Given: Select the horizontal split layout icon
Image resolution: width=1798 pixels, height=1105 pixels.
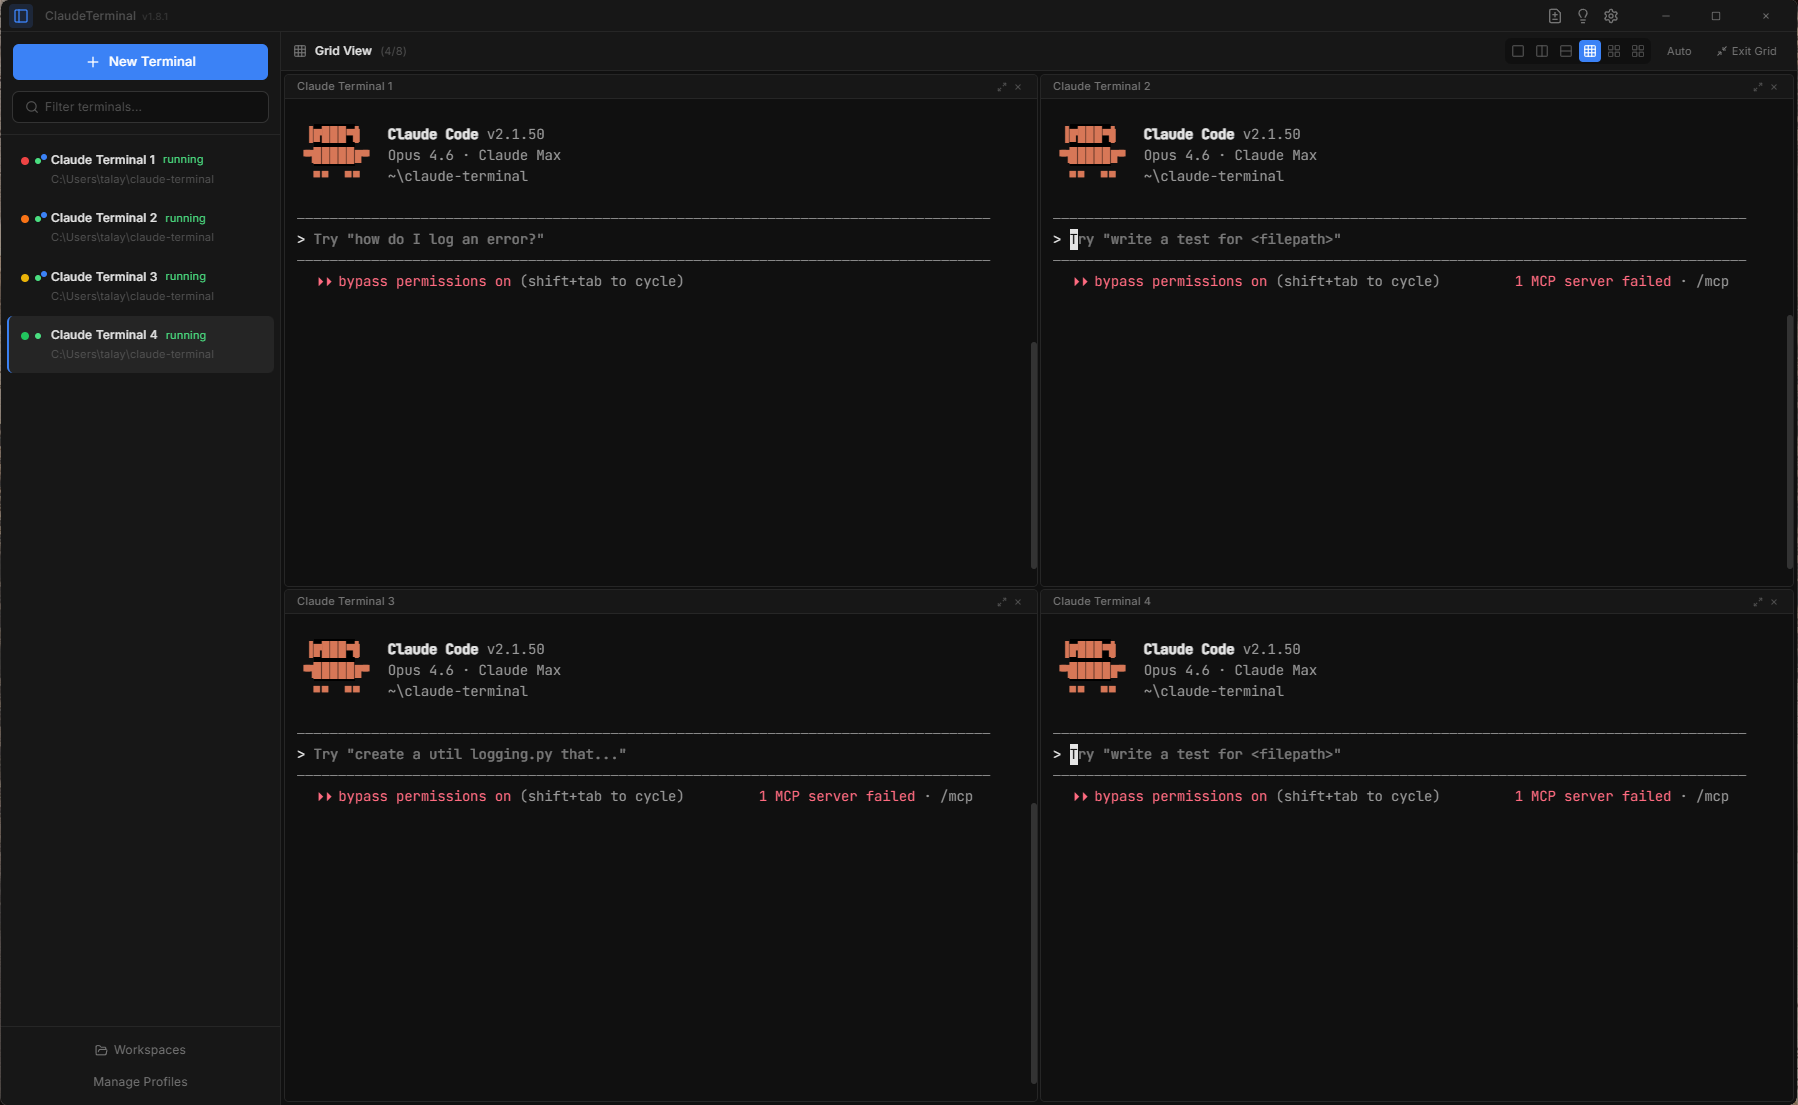Looking at the screenshot, I should tap(1566, 51).
